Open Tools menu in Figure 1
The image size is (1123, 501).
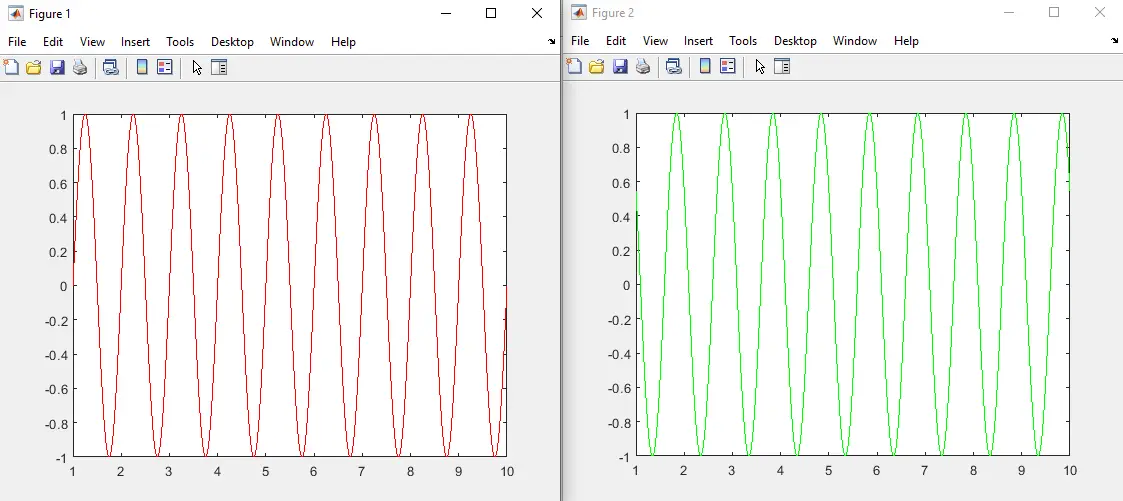(180, 42)
